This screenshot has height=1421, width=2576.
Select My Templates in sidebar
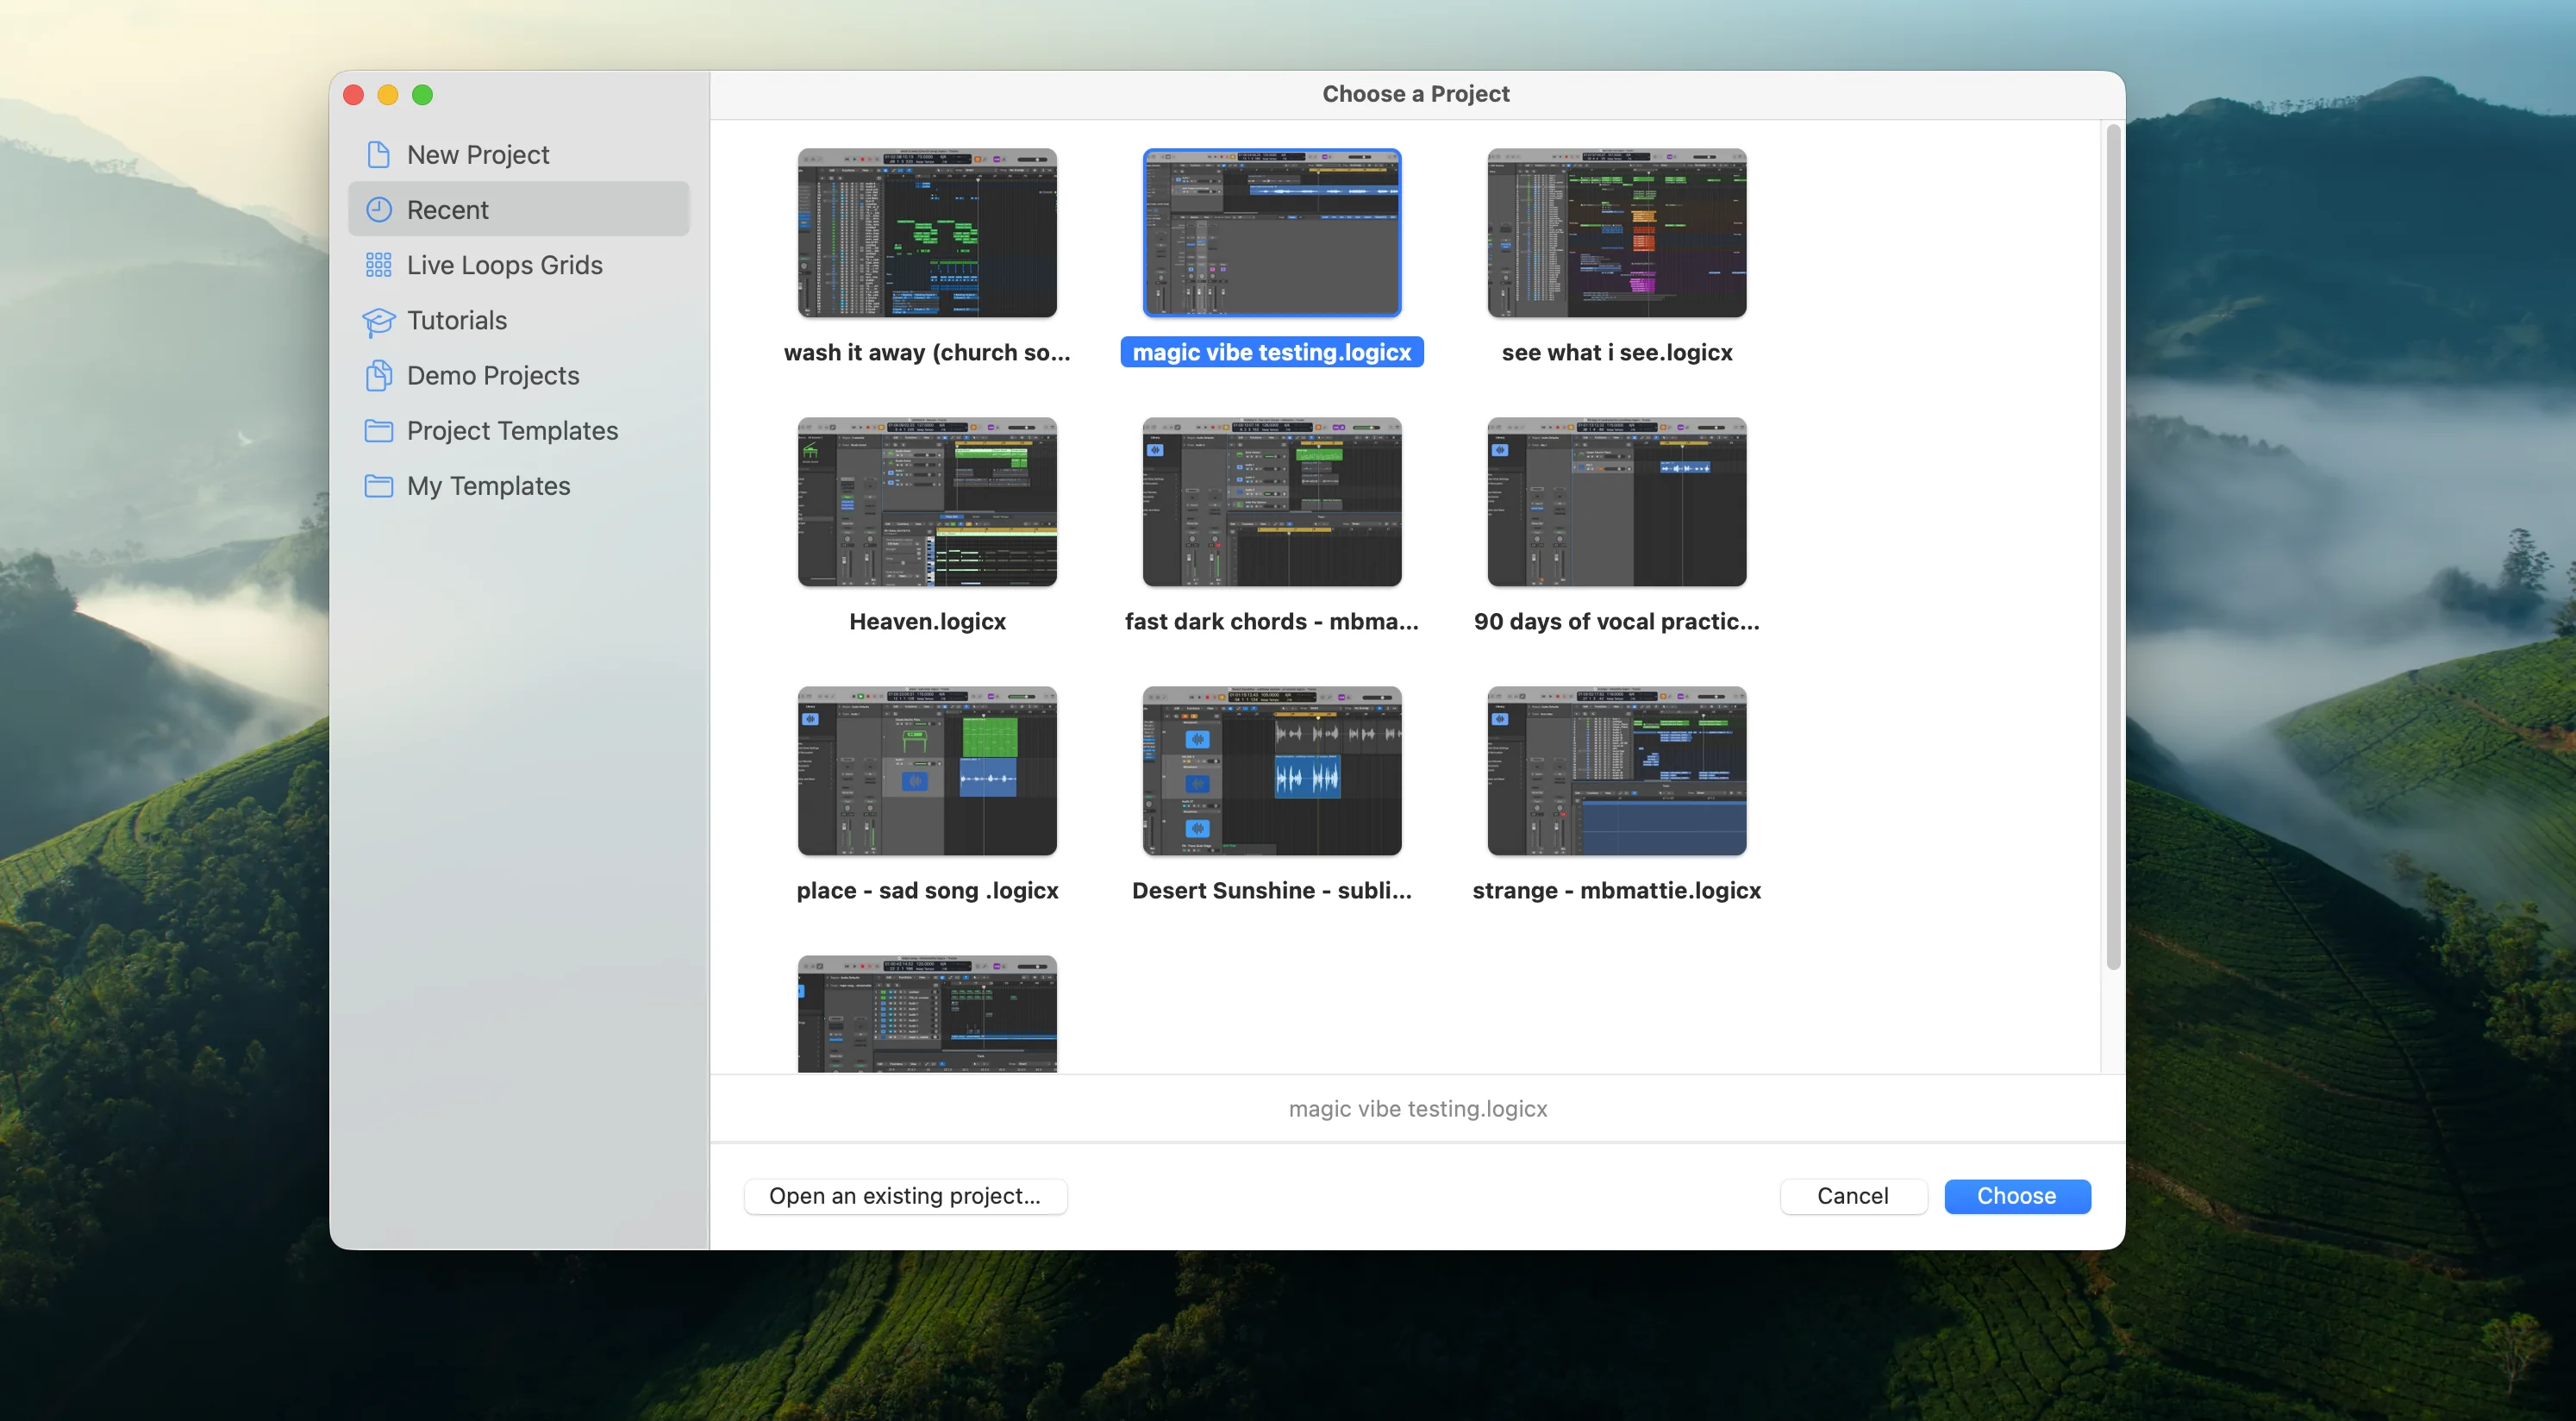click(x=519, y=486)
